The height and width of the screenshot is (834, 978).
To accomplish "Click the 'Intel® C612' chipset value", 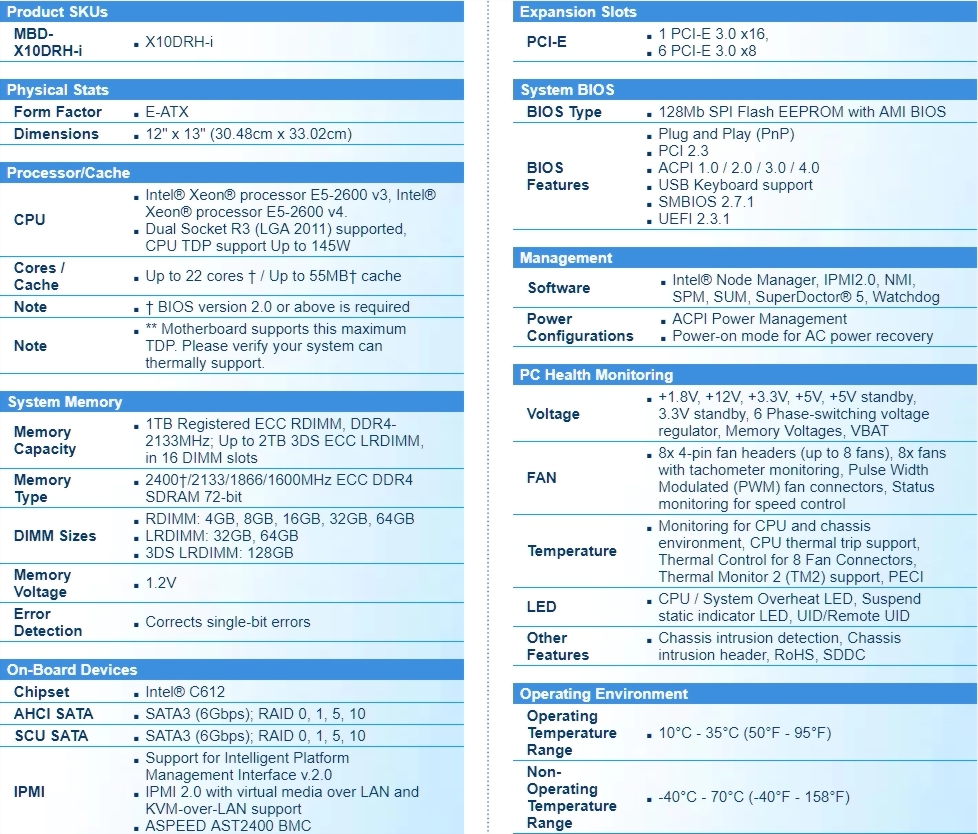I will click(185, 692).
